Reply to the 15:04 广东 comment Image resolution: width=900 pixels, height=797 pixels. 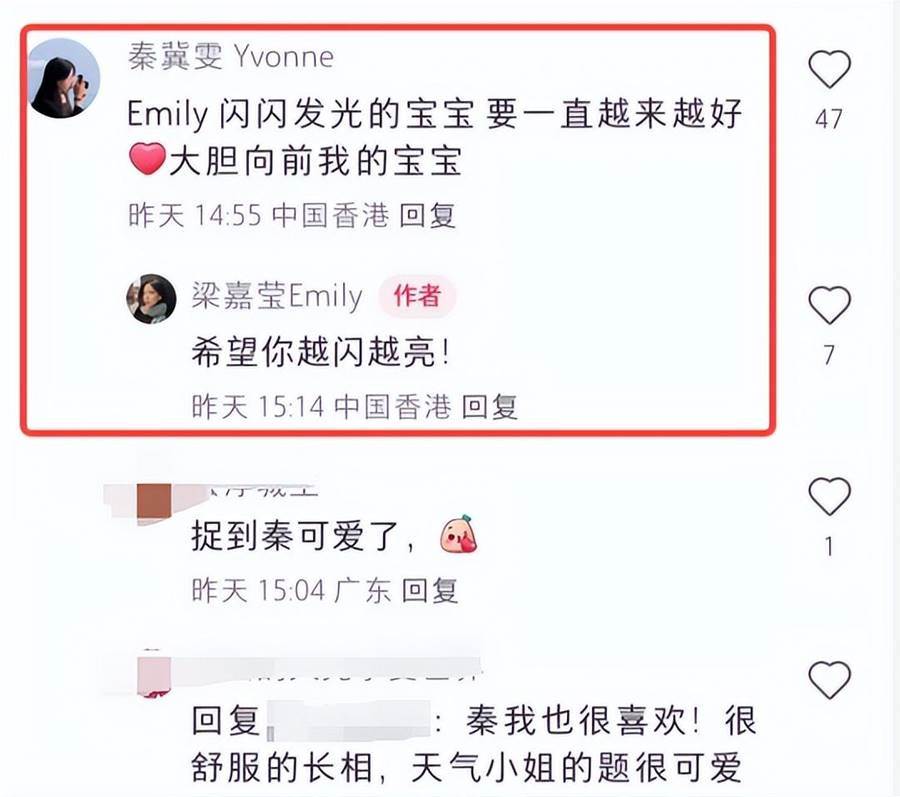[430, 590]
